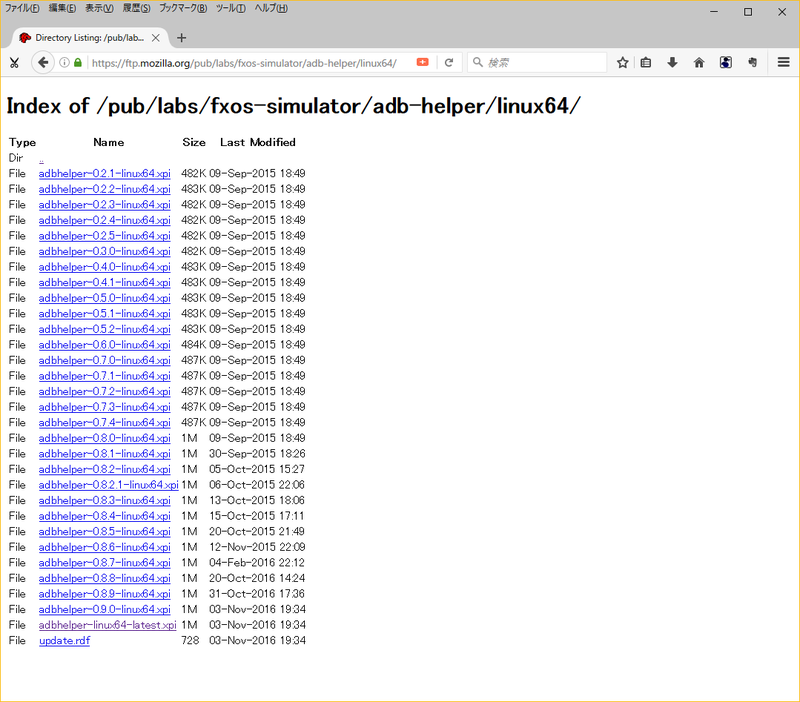Download adbhelper-0.2.1-linux64.xpi
The width and height of the screenshot is (800, 702).
click(x=105, y=173)
